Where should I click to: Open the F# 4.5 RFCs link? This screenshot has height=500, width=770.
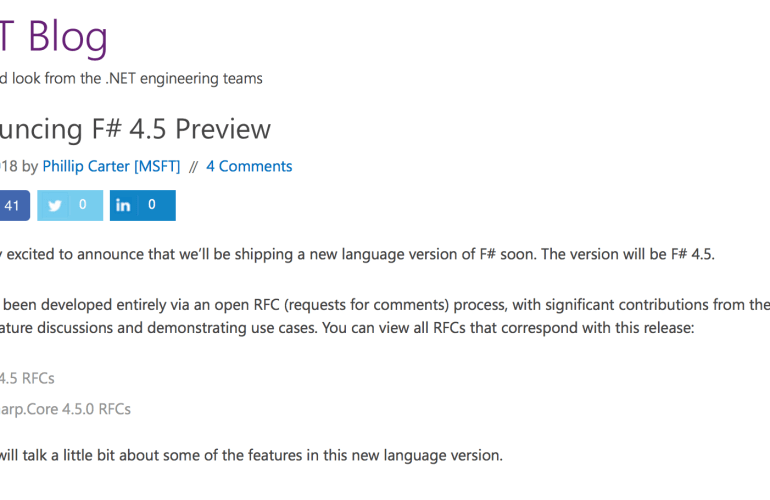pos(27,378)
